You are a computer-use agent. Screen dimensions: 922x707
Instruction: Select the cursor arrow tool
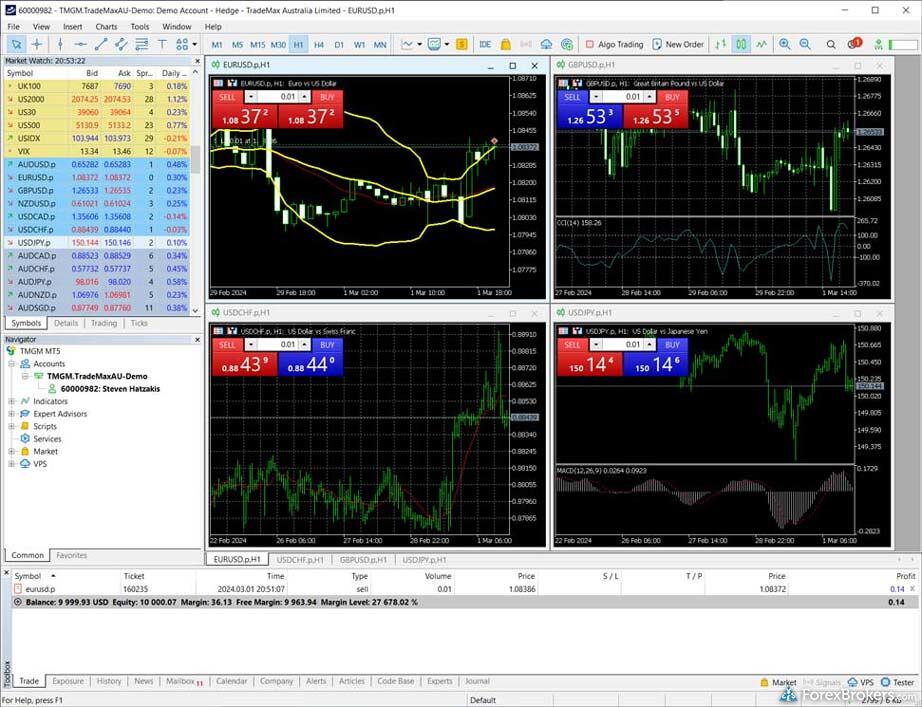[16, 44]
